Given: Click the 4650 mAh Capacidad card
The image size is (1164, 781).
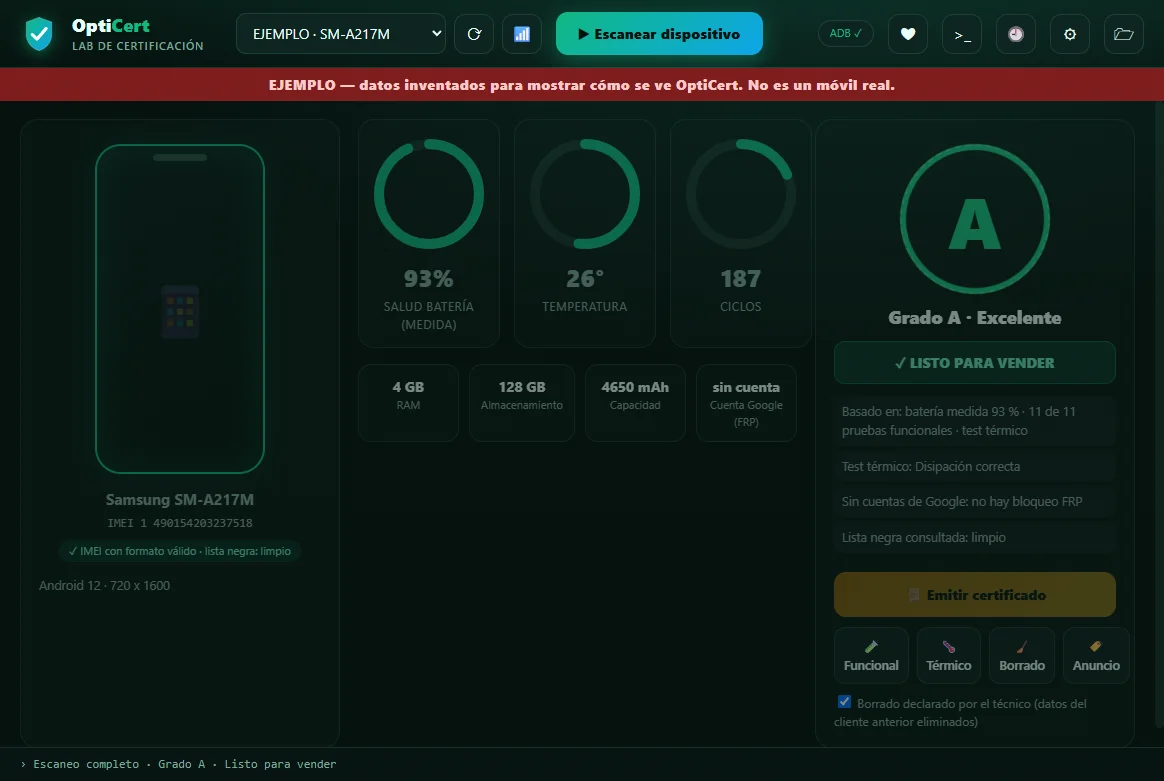Looking at the screenshot, I should [635, 403].
